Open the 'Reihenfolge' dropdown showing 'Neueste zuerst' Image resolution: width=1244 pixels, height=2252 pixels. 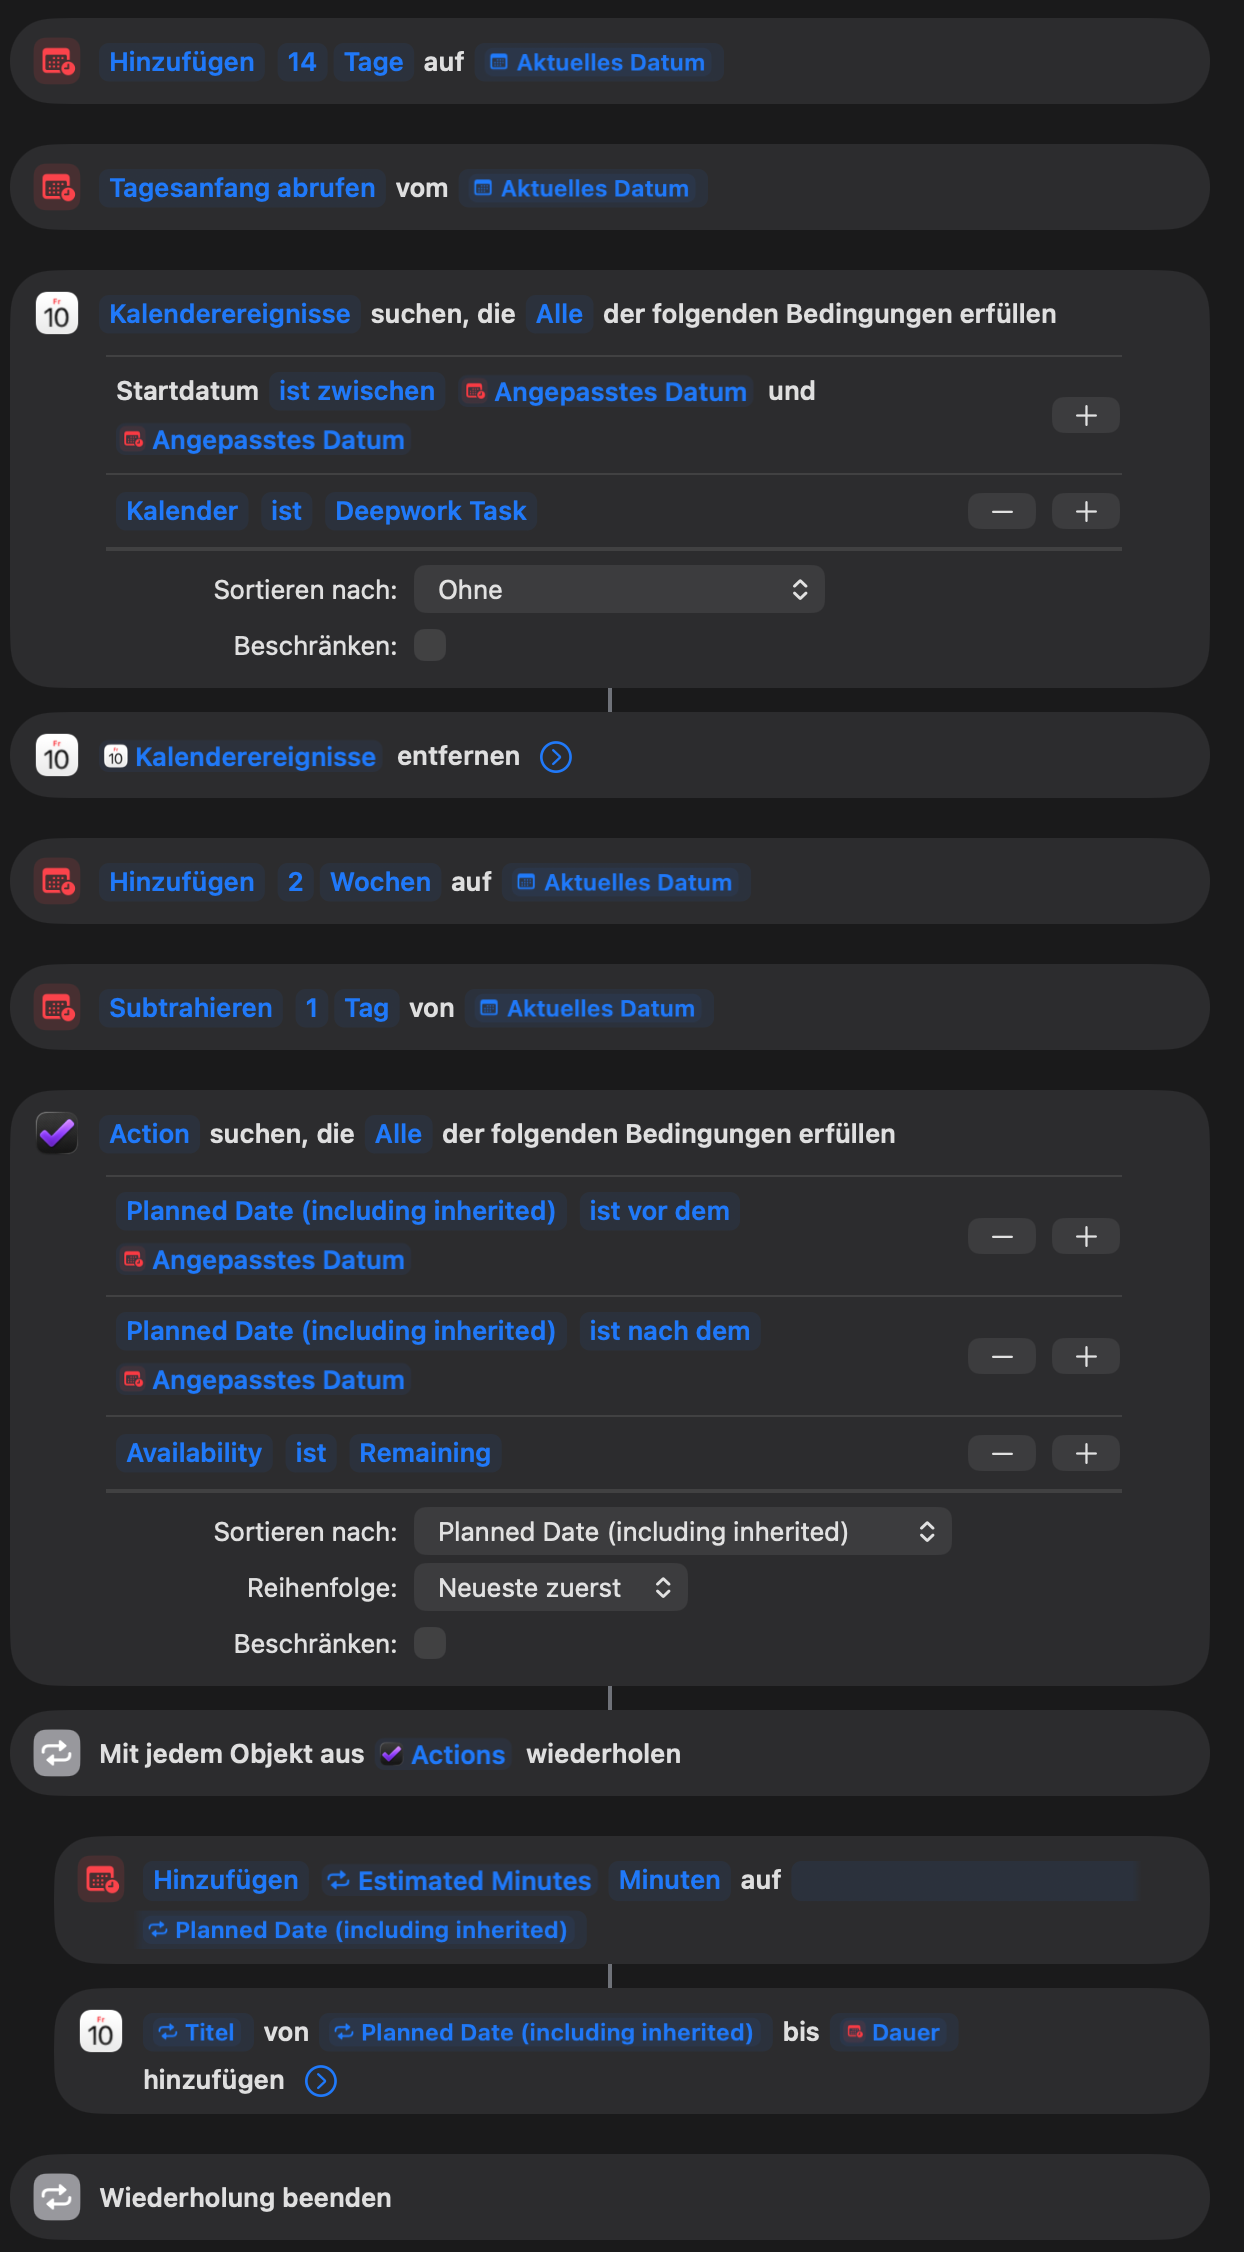tap(551, 1588)
